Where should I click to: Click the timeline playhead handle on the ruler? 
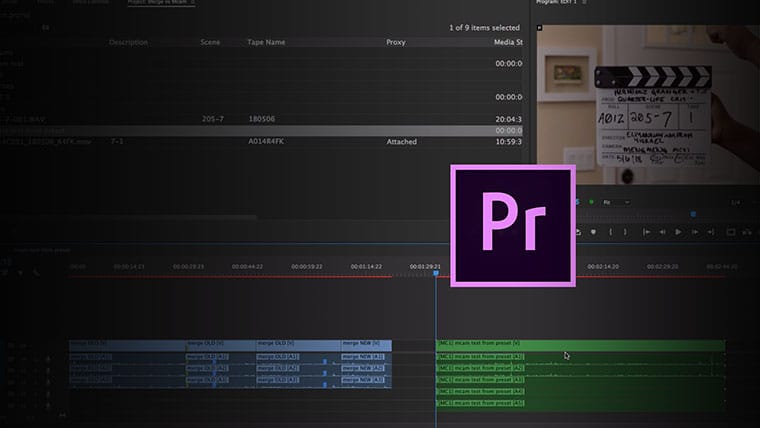[x=436, y=273]
